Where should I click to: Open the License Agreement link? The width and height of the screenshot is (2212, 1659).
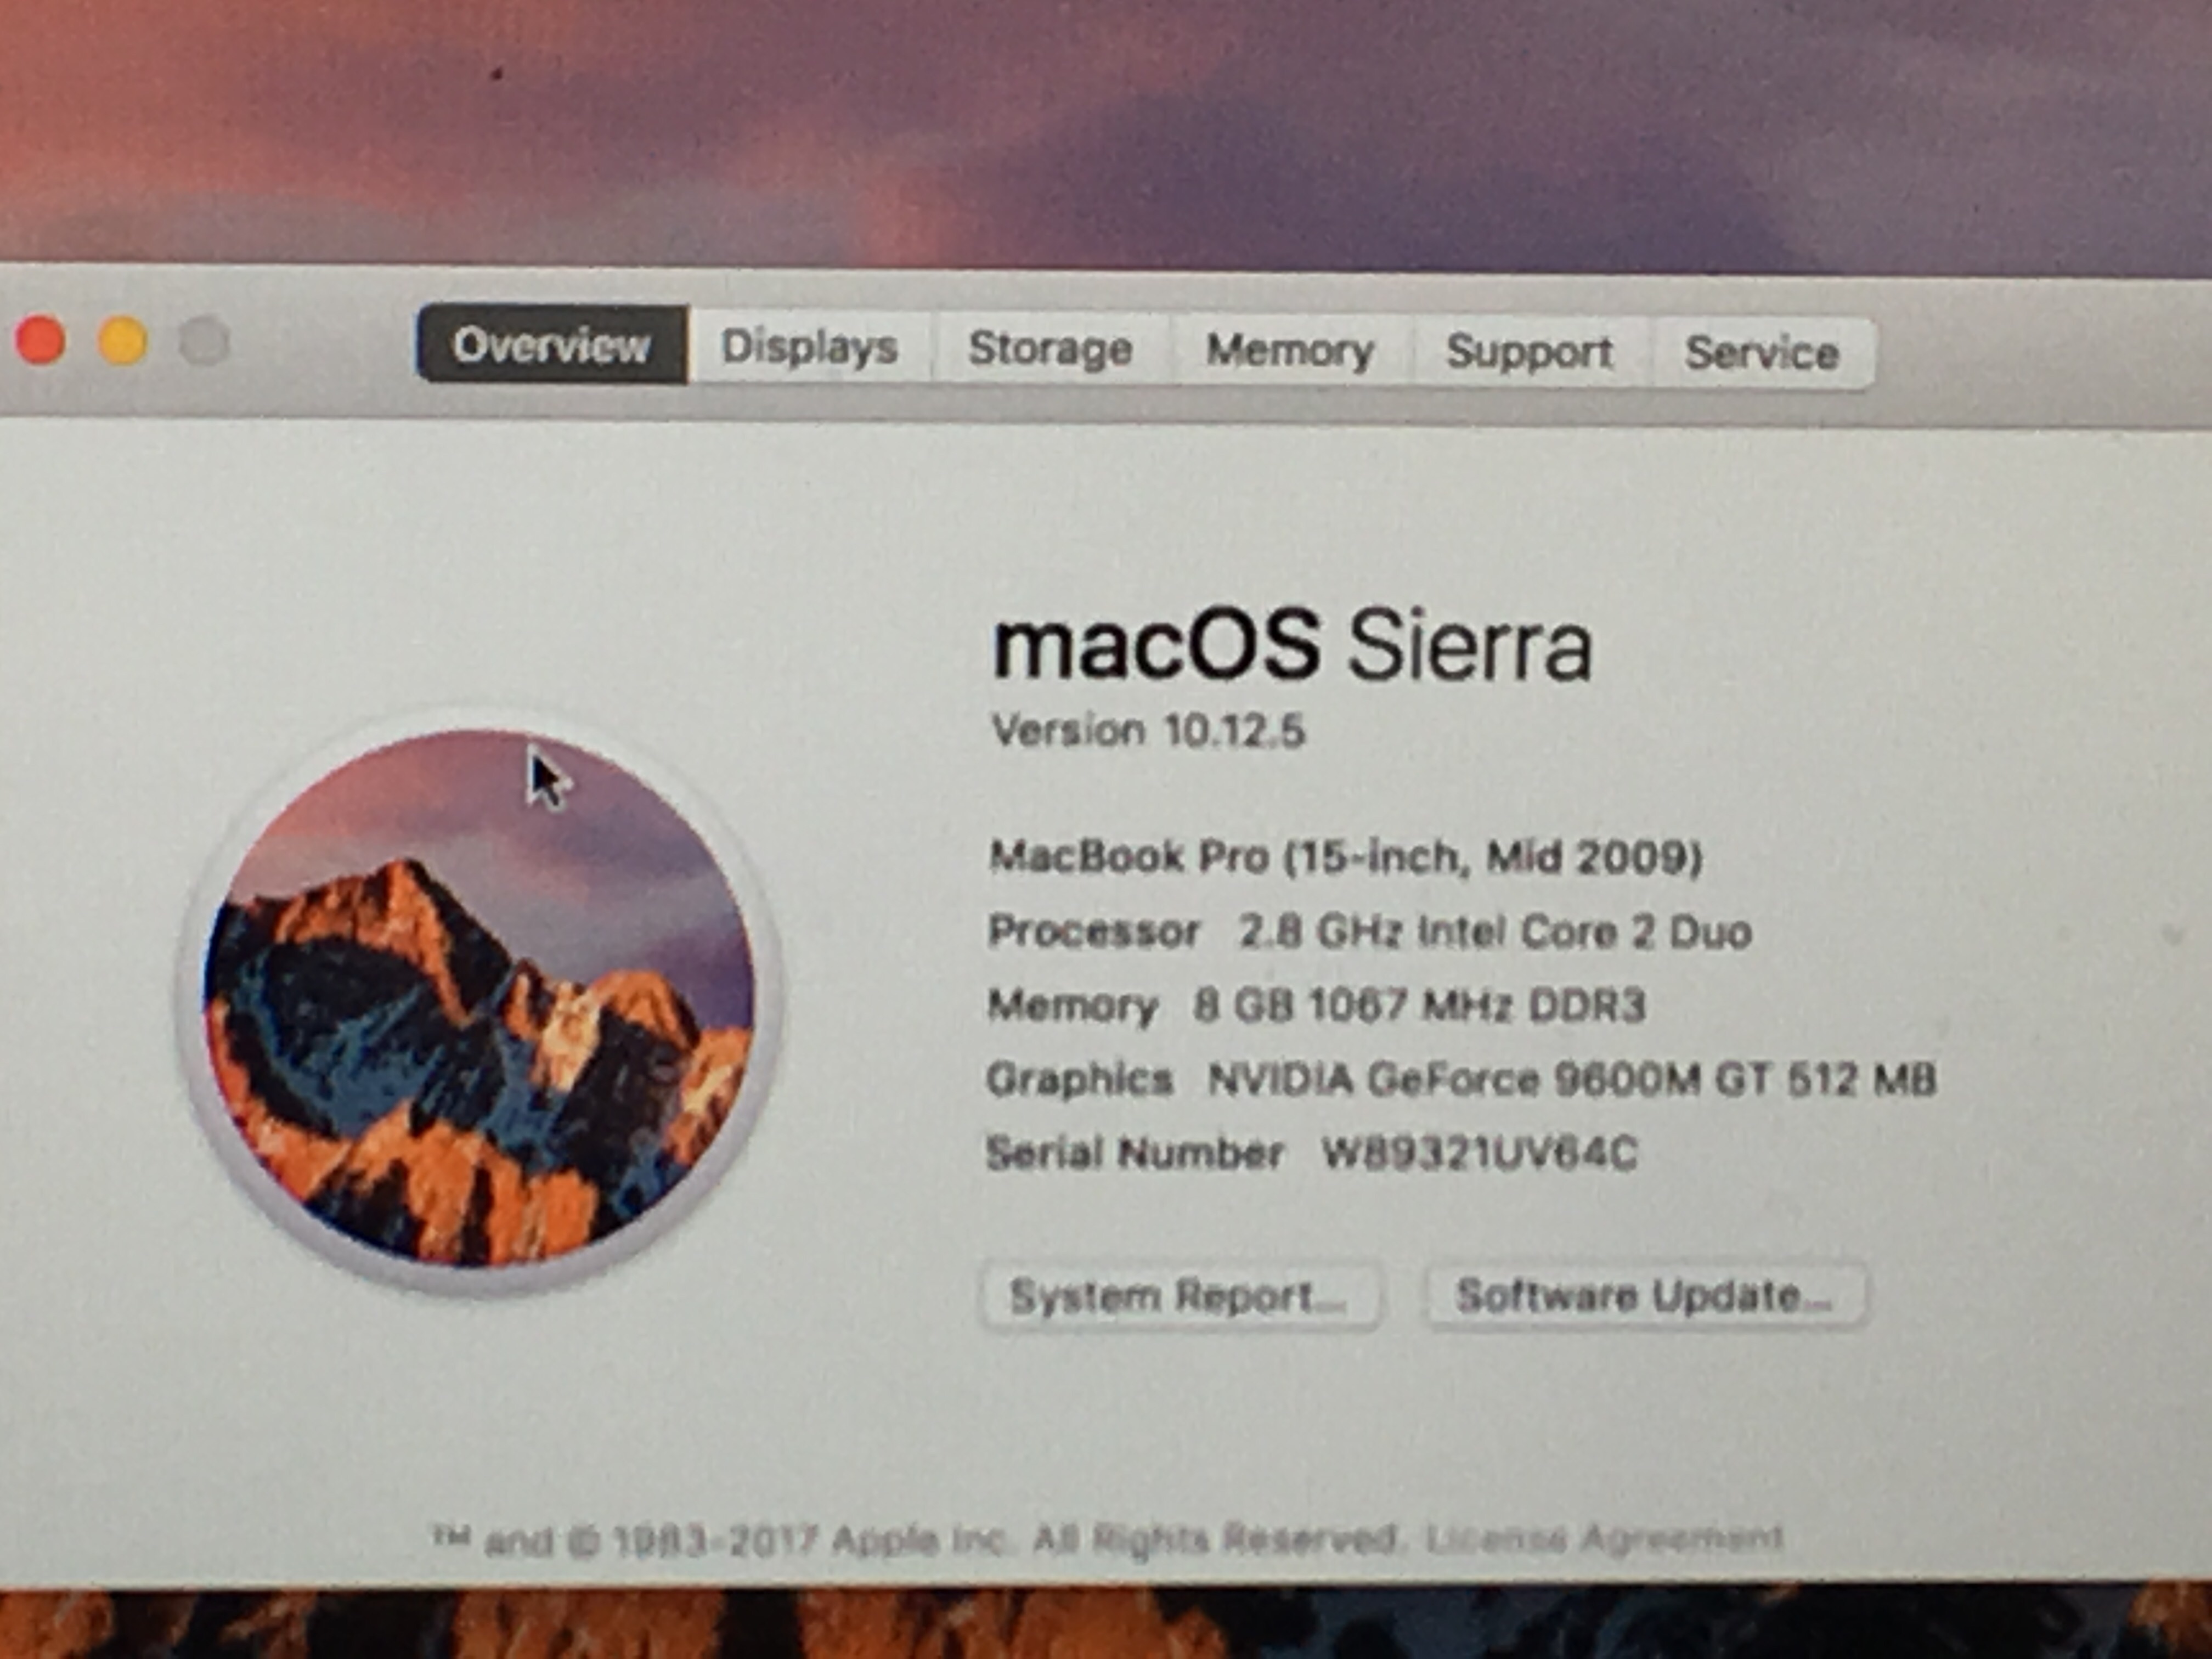pos(1604,1538)
